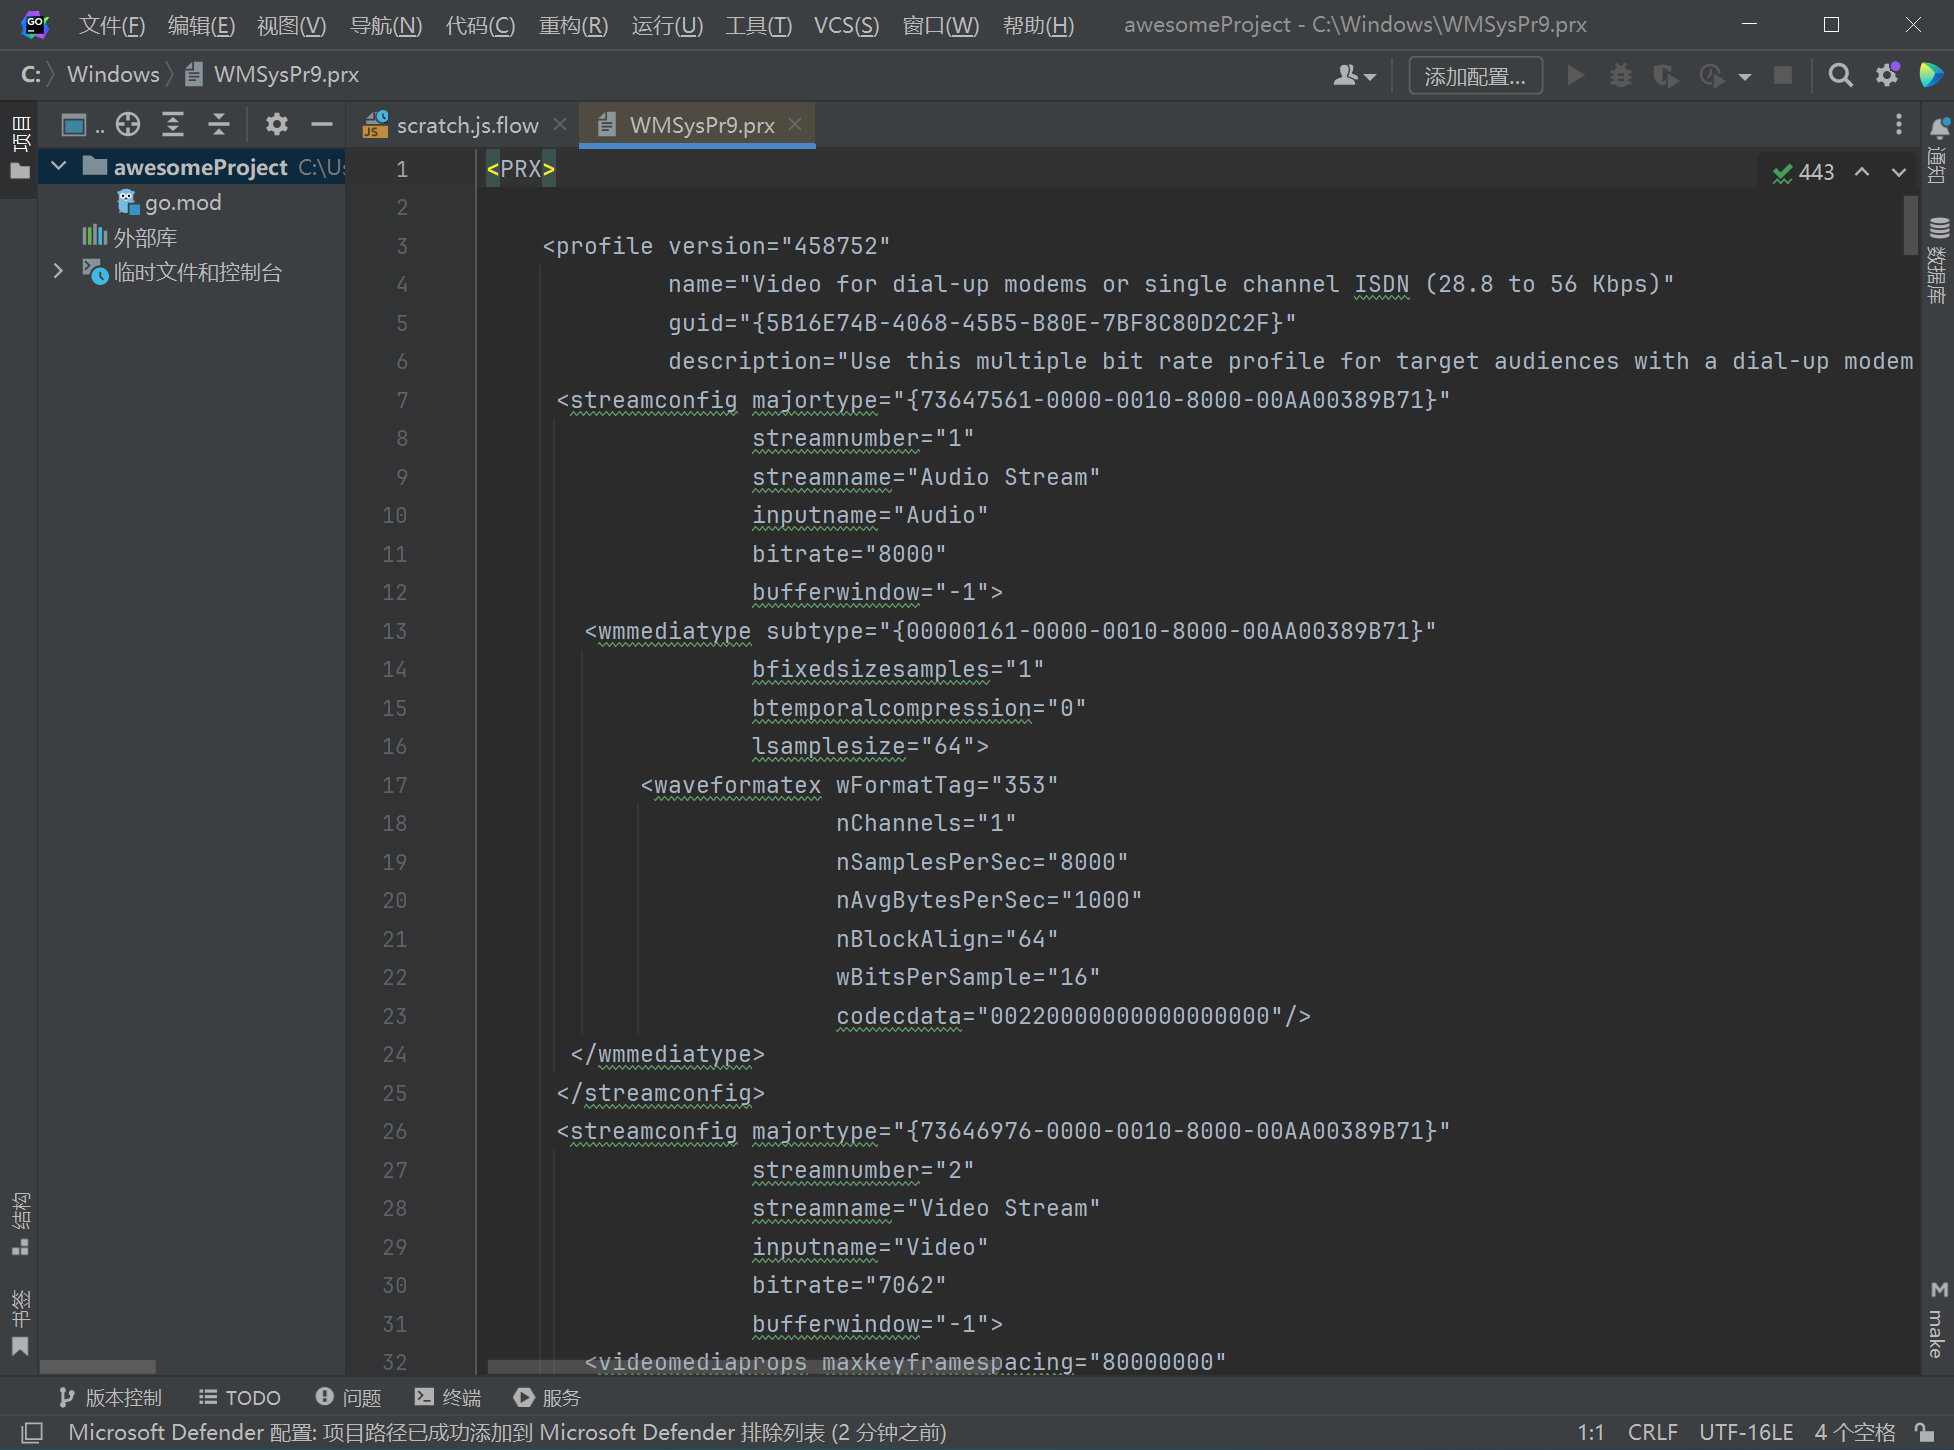Open the 重构(R) menu
Image resolution: width=1954 pixels, height=1450 pixels.
[x=572, y=25]
